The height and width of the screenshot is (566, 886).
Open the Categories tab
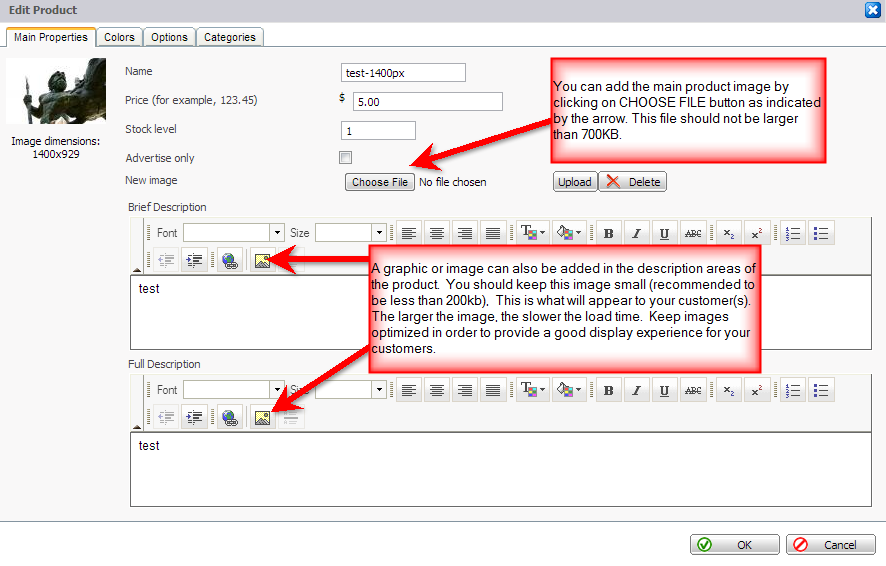(229, 37)
